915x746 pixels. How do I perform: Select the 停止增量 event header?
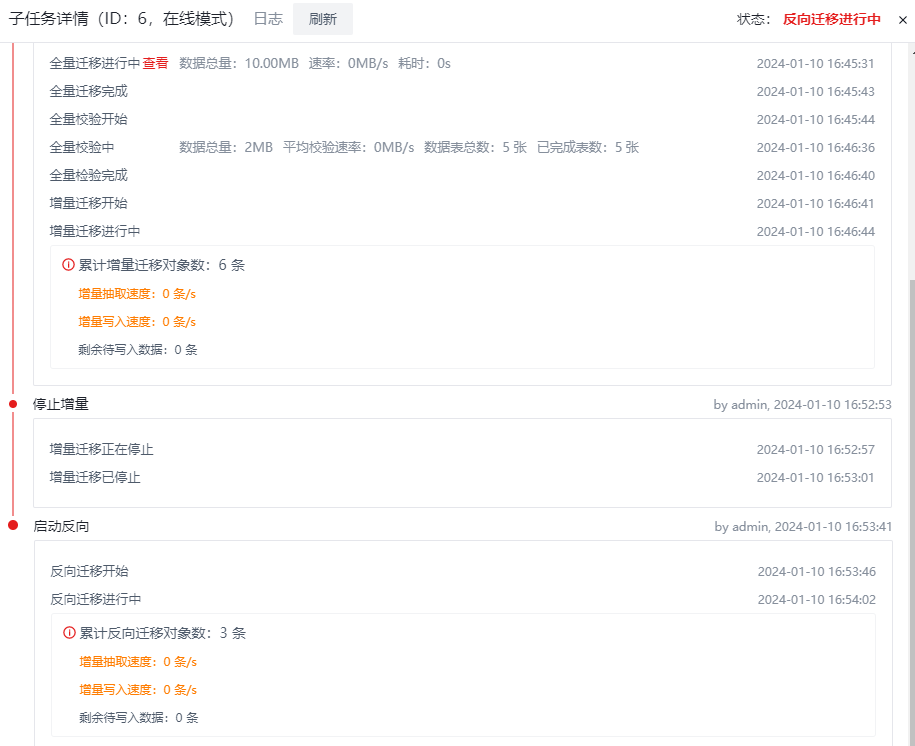point(62,404)
